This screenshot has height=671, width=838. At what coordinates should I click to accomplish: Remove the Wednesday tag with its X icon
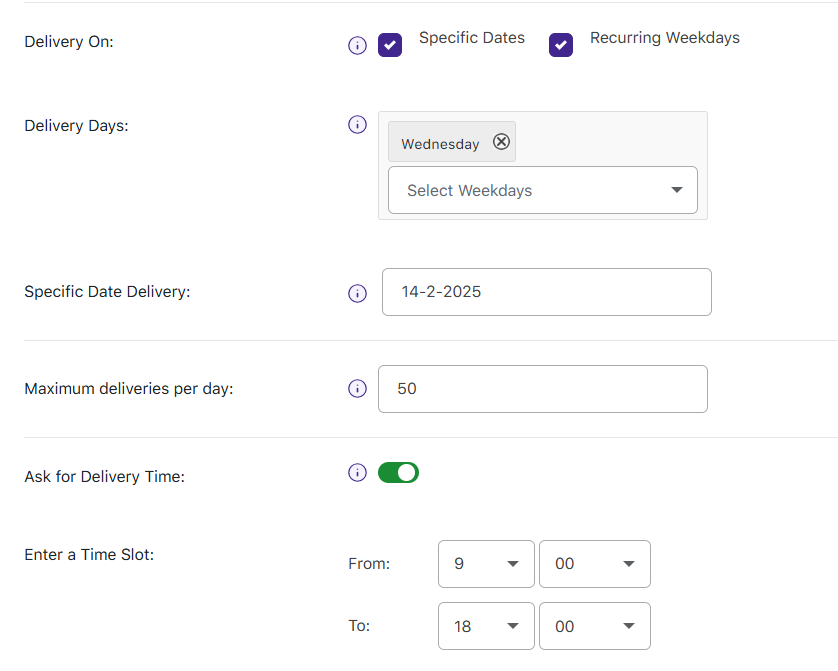coord(502,142)
